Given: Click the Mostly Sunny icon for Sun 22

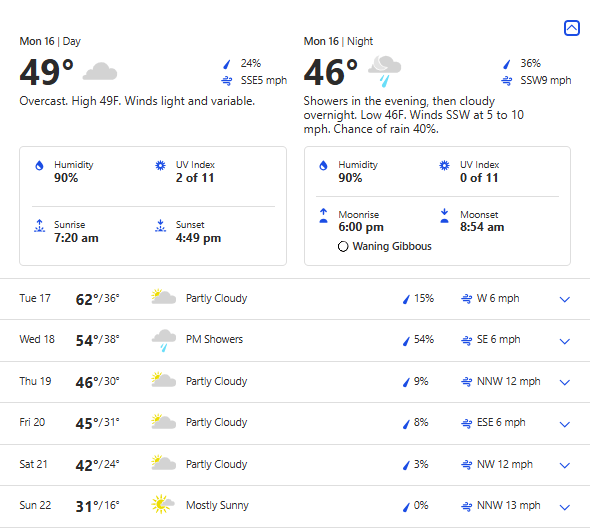Looking at the screenshot, I should [x=163, y=504].
